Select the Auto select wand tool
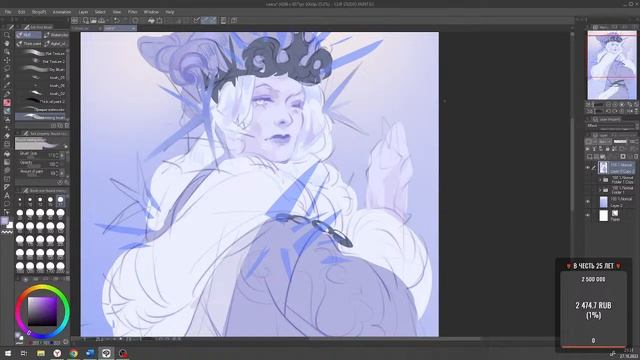 [7, 77]
